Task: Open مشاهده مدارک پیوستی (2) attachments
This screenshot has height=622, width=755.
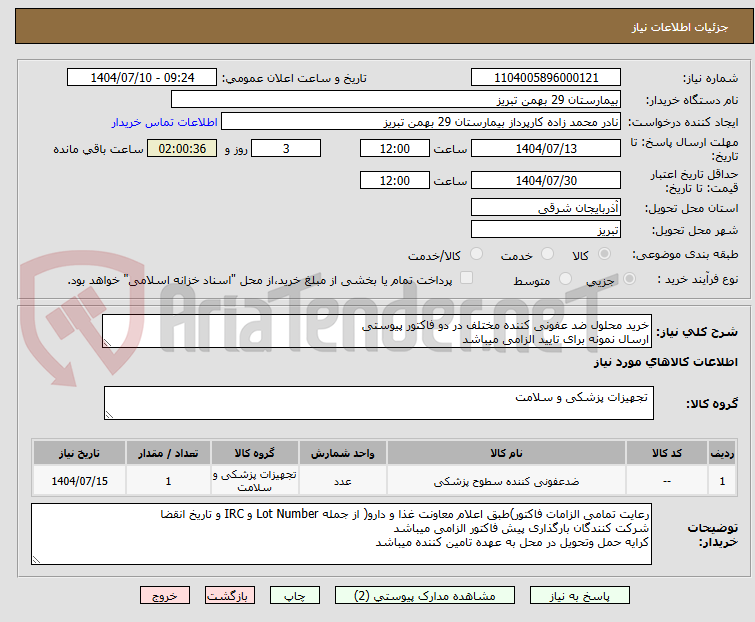Action: pos(425,596)
